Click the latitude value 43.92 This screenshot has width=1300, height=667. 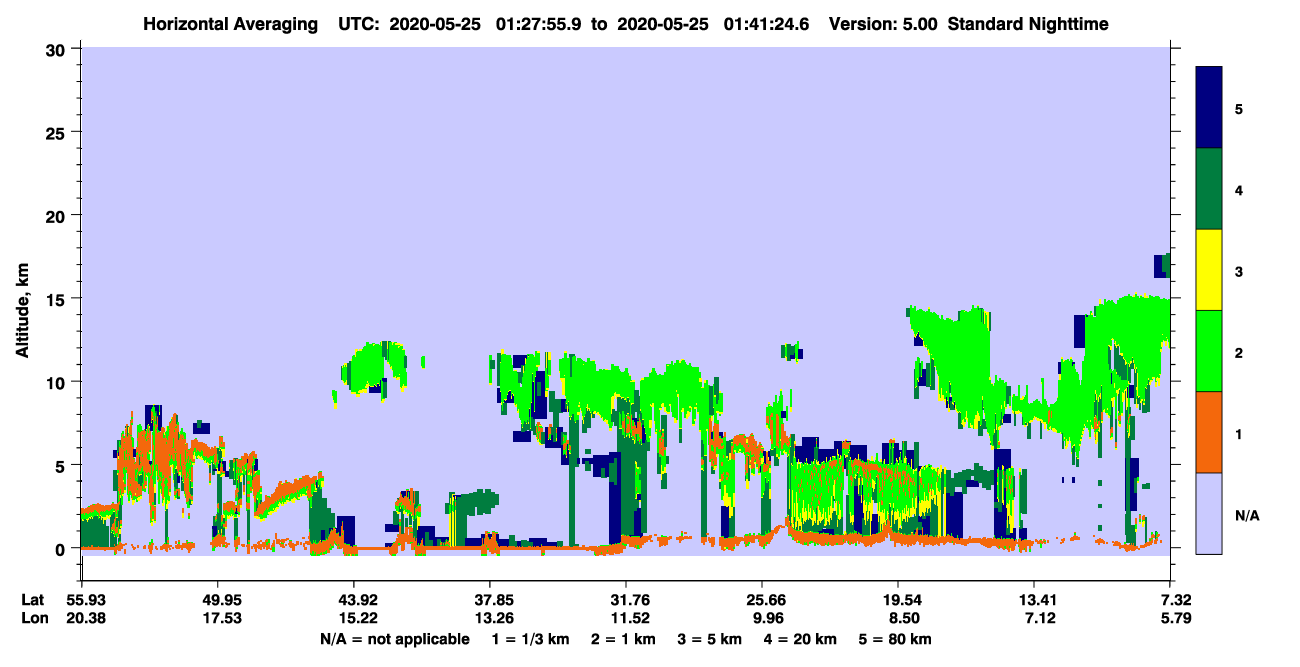[353, 600]
